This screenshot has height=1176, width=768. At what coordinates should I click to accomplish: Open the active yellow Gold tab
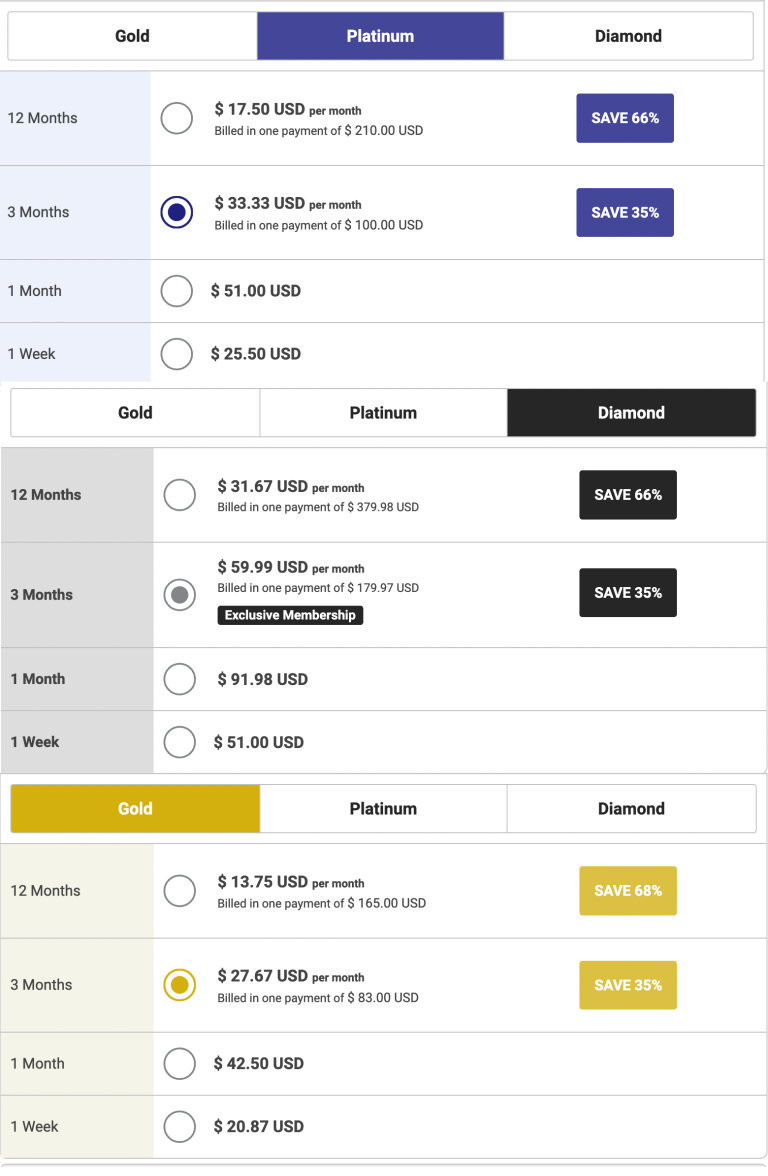click(135, 808)
